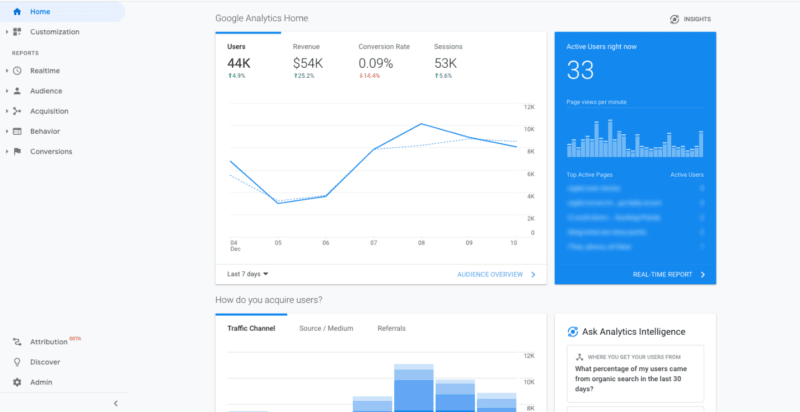Switch to the Source / Medium tab
Screen dimensions: 800x412
[x=326, y=328]
